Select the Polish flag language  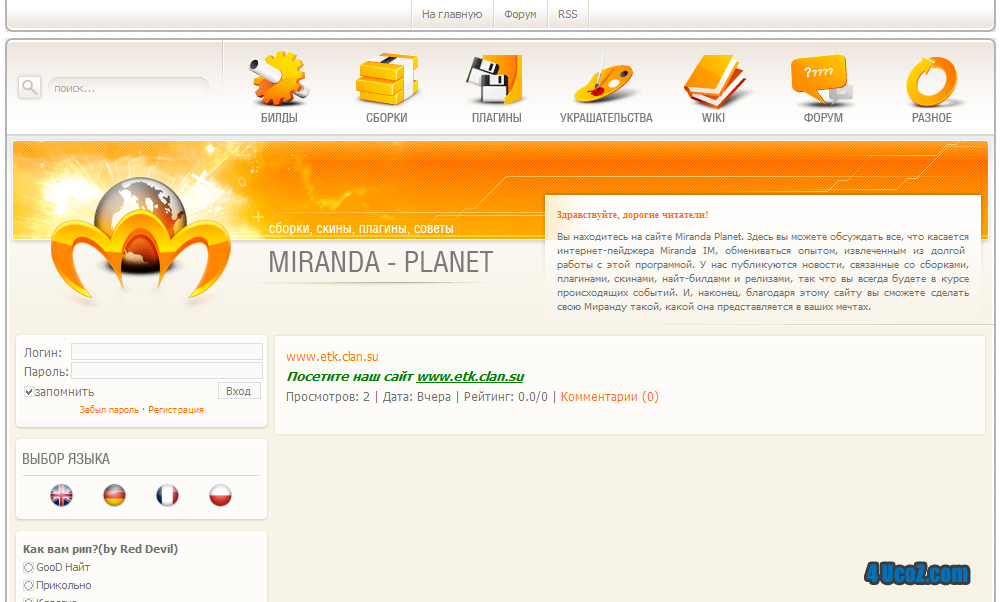click(220, 495)
